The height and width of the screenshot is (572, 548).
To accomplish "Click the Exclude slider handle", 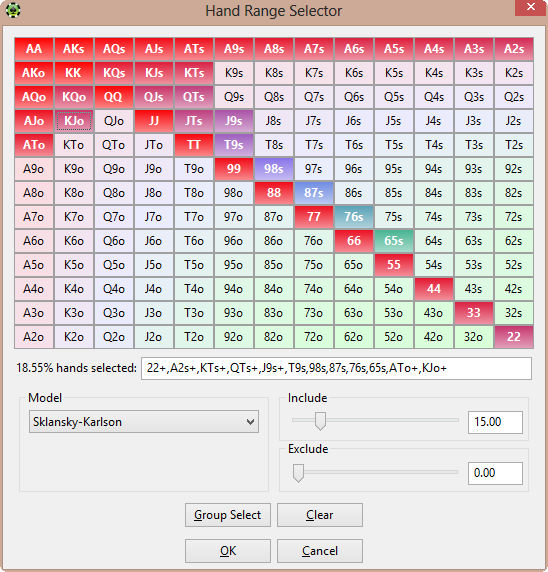I will point(298,473).
